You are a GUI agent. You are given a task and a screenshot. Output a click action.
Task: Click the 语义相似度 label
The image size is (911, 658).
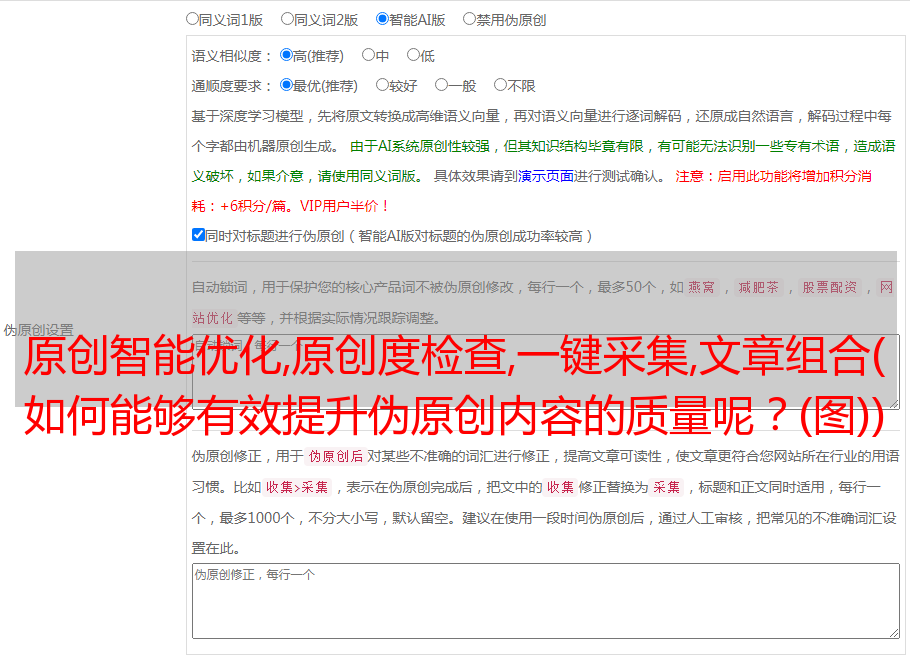click(231, 56)
